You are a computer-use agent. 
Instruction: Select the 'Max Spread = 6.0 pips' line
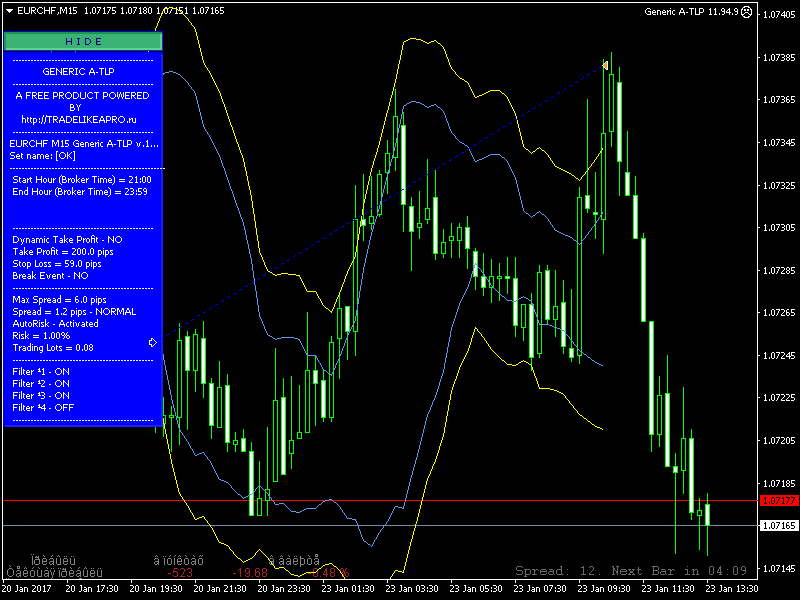pyautogui.click(x=59, y=299)
